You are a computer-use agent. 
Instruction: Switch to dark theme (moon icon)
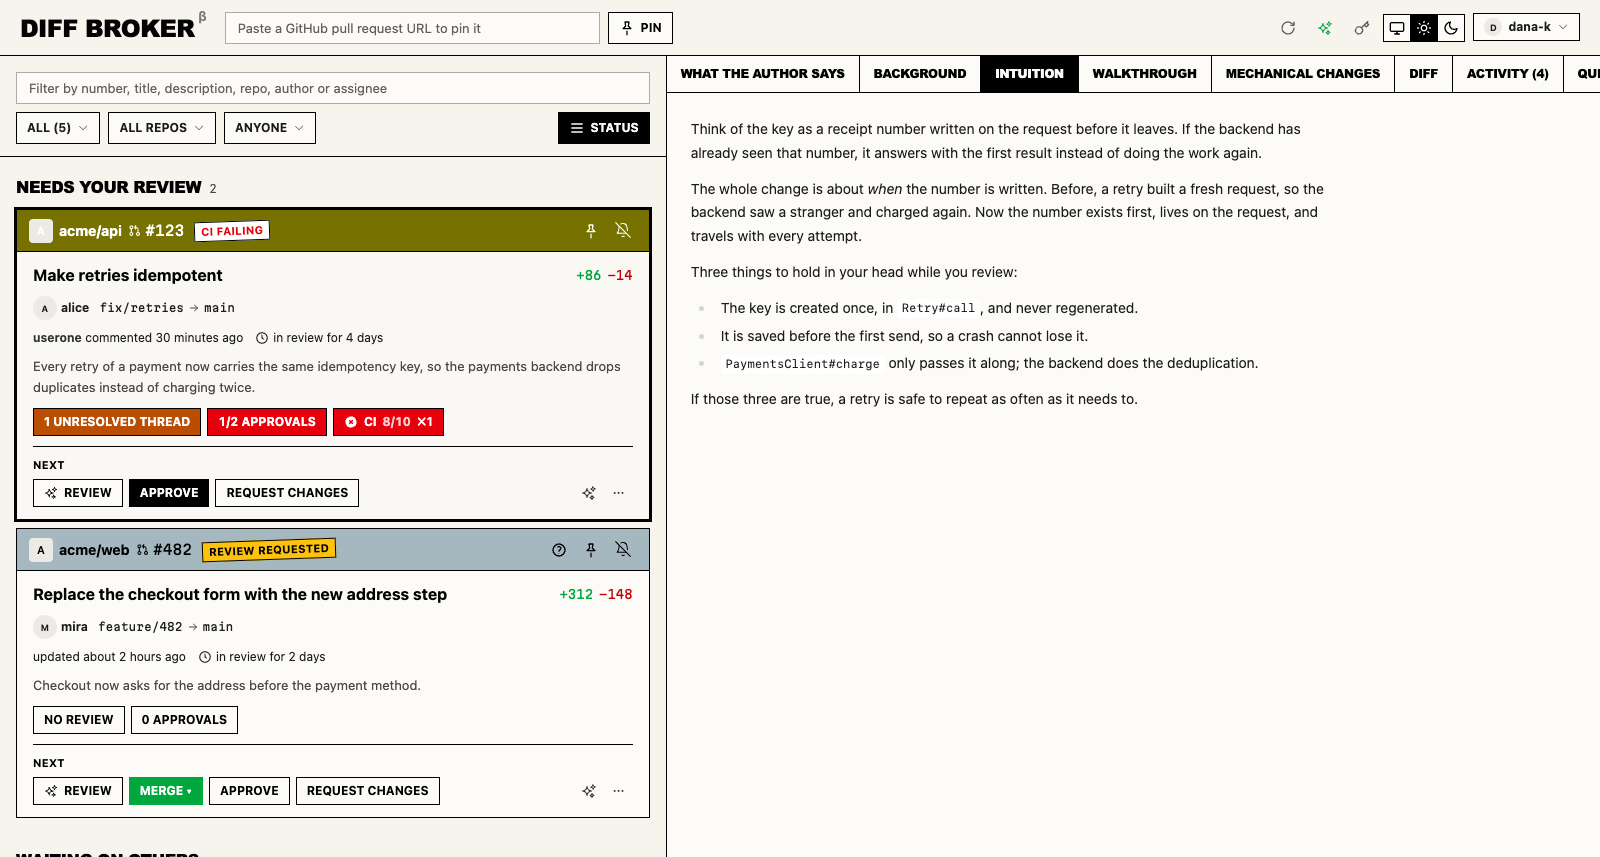[x=1451, y=28]
